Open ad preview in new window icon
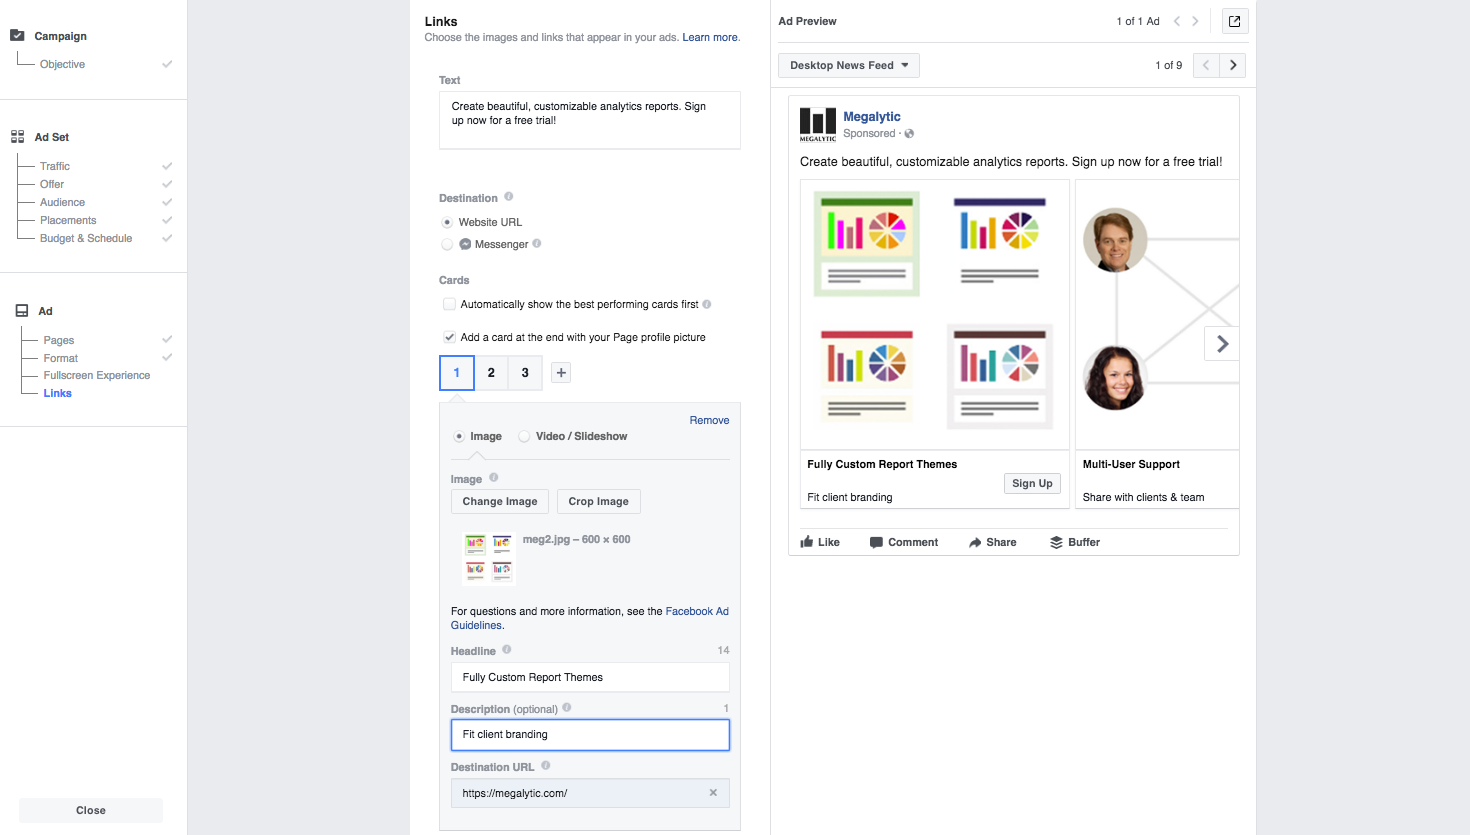The height and width of the screenshot is (835, 1470). pos(1235,21)
